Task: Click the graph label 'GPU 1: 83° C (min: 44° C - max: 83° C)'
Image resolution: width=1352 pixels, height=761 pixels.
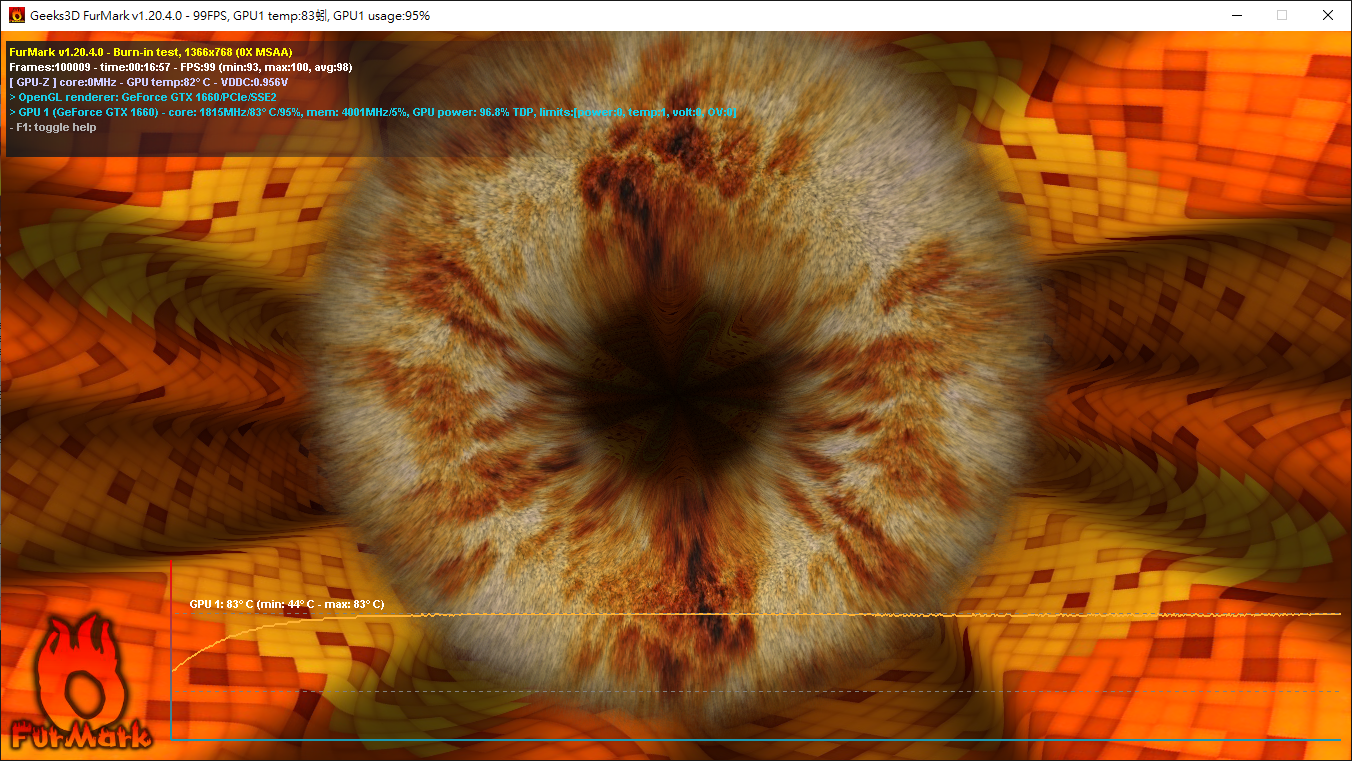Action: (x=287, y=604)
